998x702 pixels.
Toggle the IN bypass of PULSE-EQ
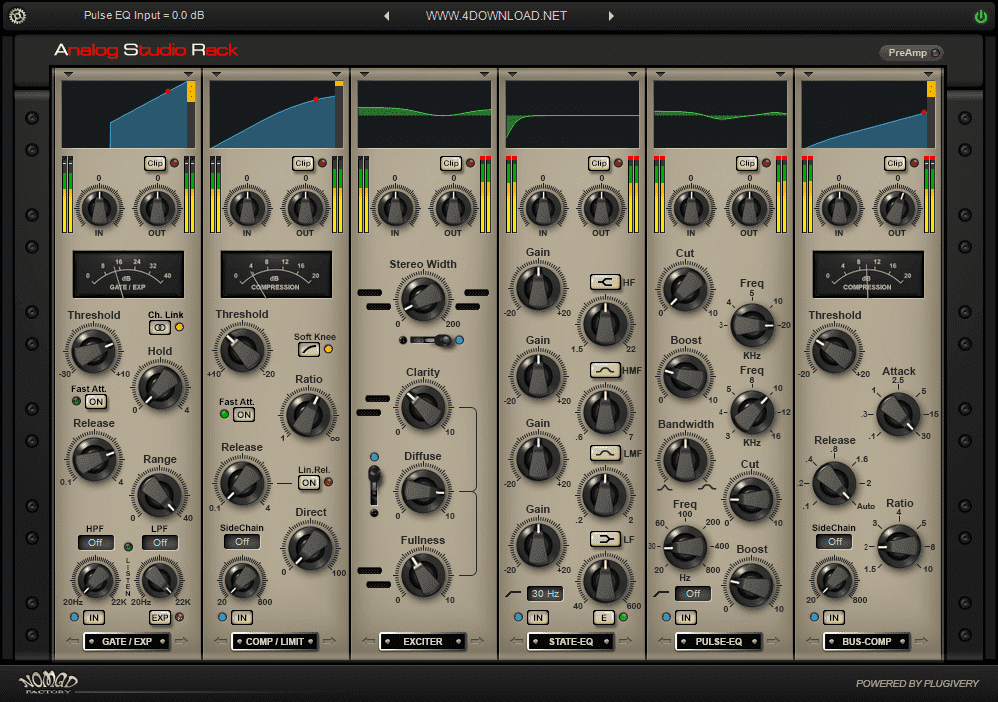pyautogui.click(x=685, y=617)
